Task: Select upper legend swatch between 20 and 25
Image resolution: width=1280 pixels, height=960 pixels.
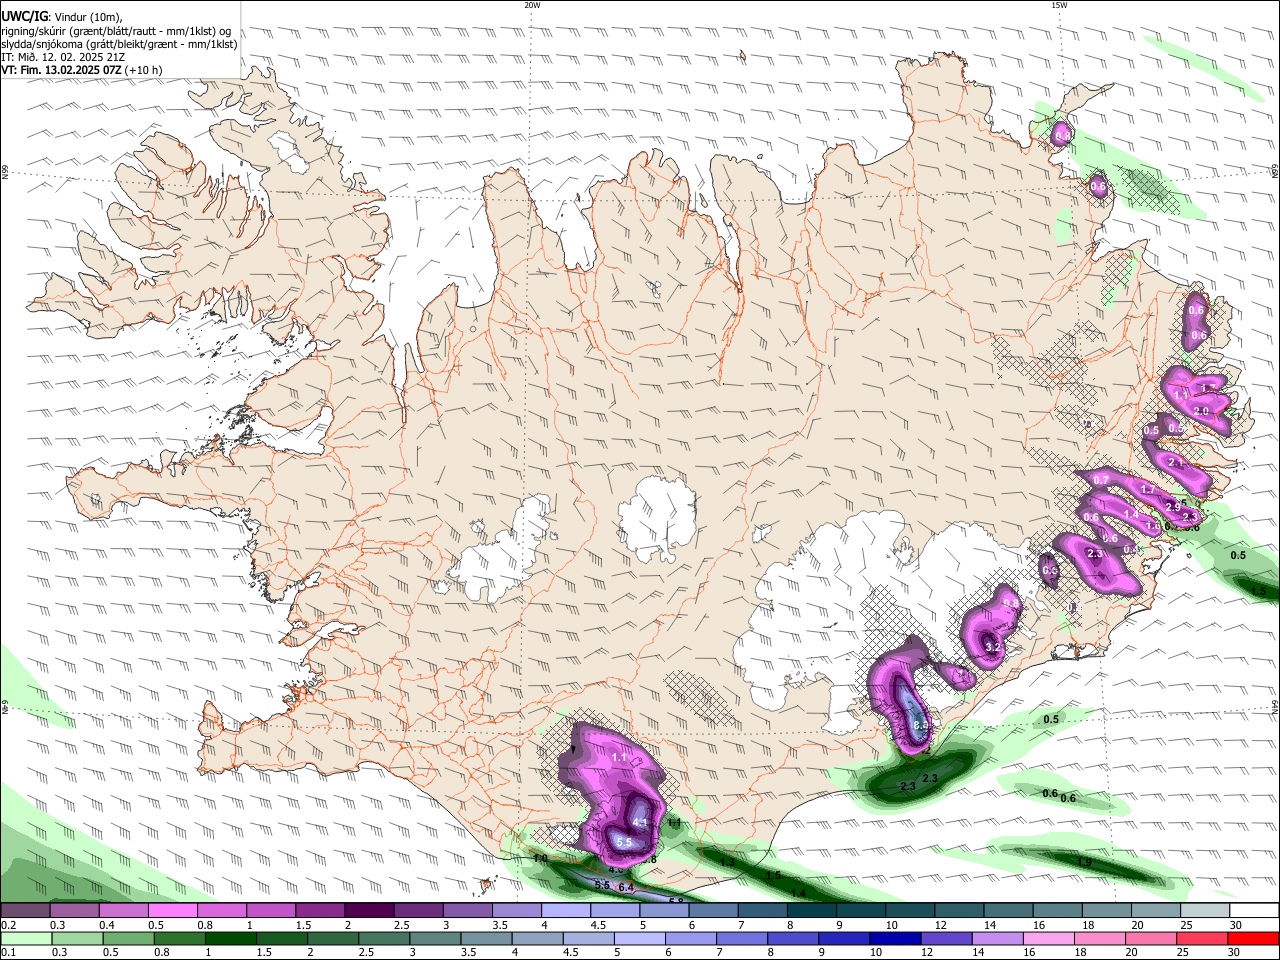Action: (1156, 910)
